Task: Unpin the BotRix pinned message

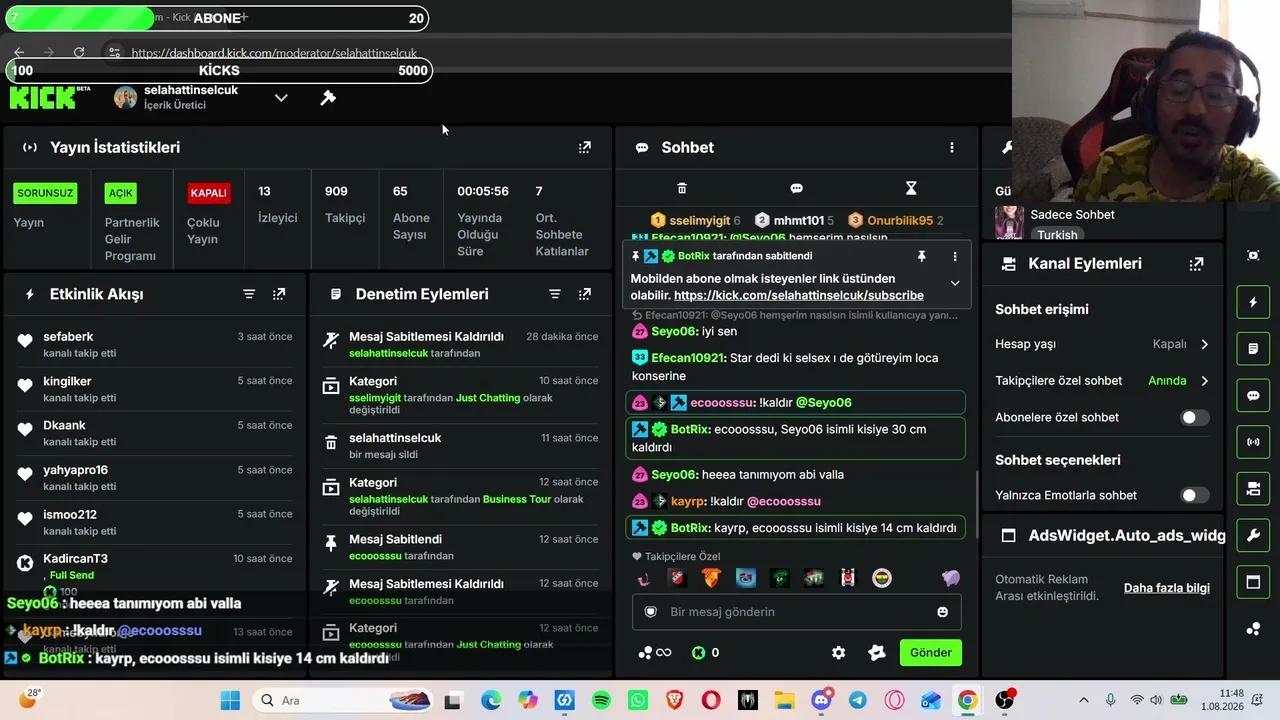Action: tap(921, 257)
